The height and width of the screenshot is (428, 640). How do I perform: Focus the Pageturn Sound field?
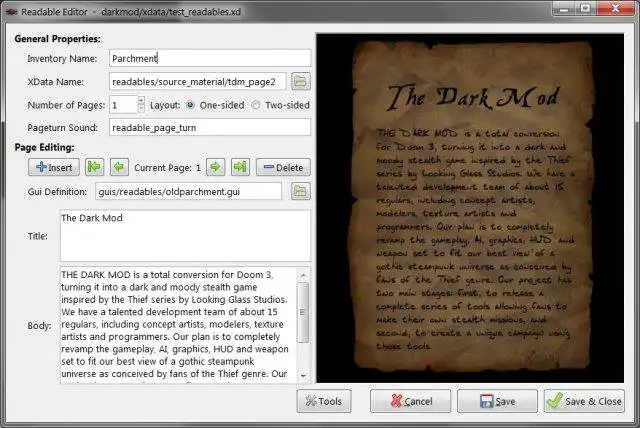click(210, 127)
